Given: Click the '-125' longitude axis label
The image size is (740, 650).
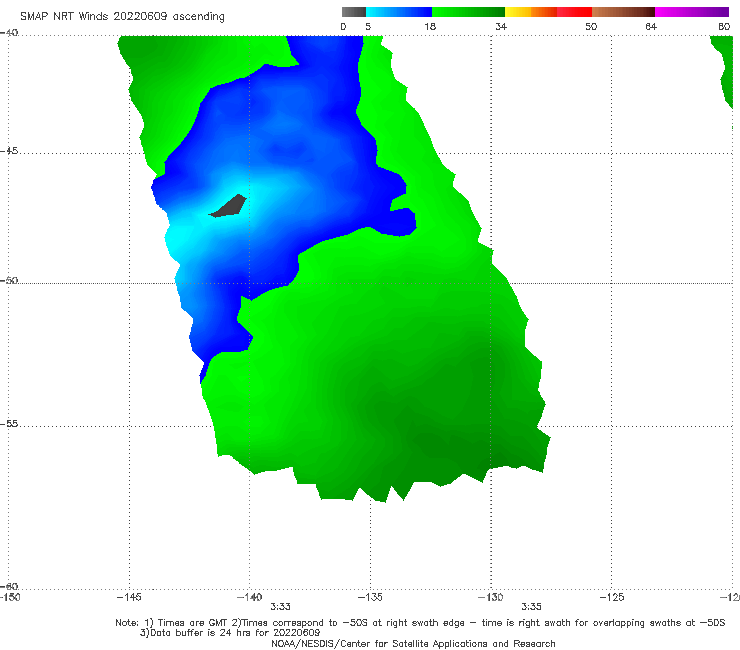Looking at the screenshot, I should pyautogui.click(x=612, y=597).
